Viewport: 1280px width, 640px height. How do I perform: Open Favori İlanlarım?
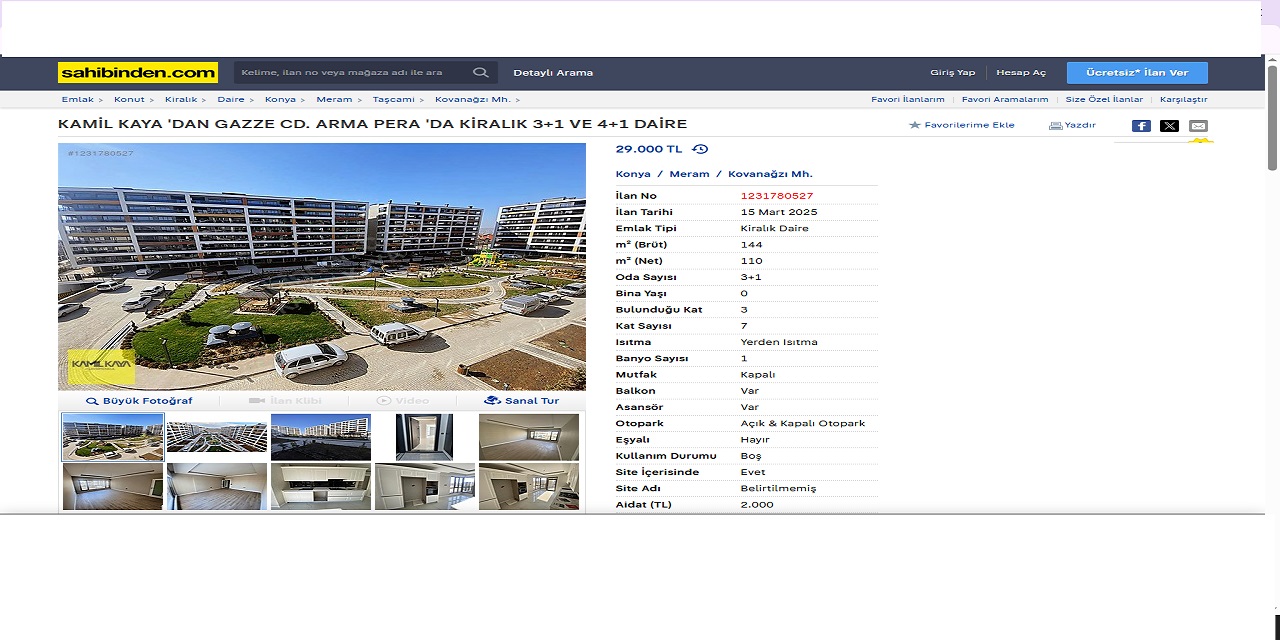[908, 99]
